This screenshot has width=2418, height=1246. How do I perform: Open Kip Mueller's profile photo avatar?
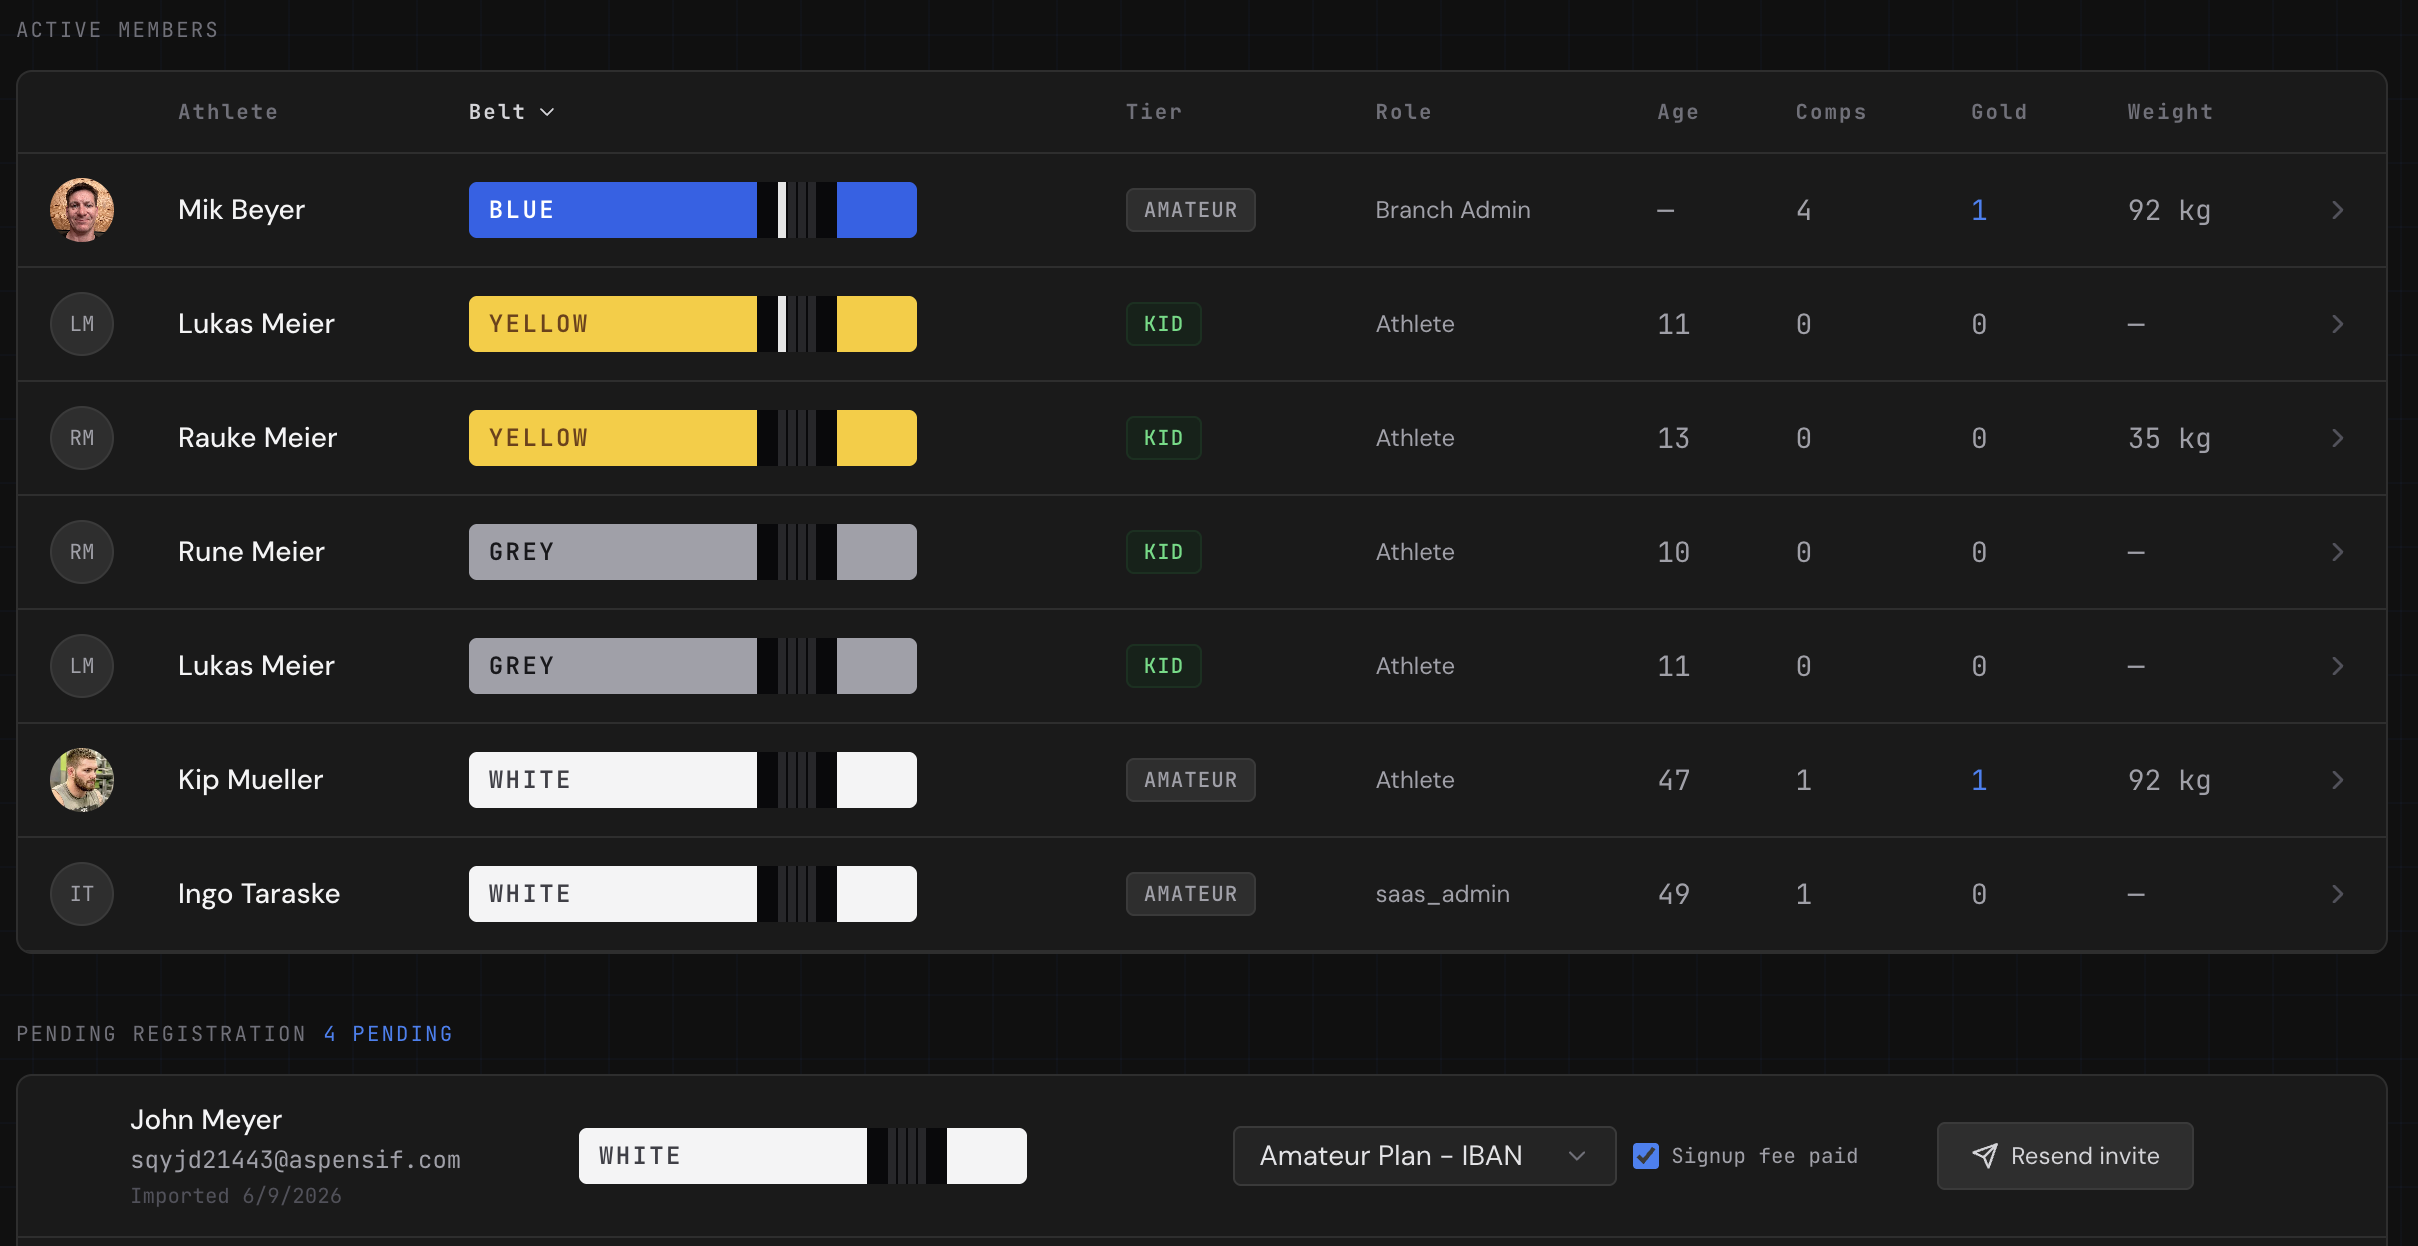click(82, 780)
